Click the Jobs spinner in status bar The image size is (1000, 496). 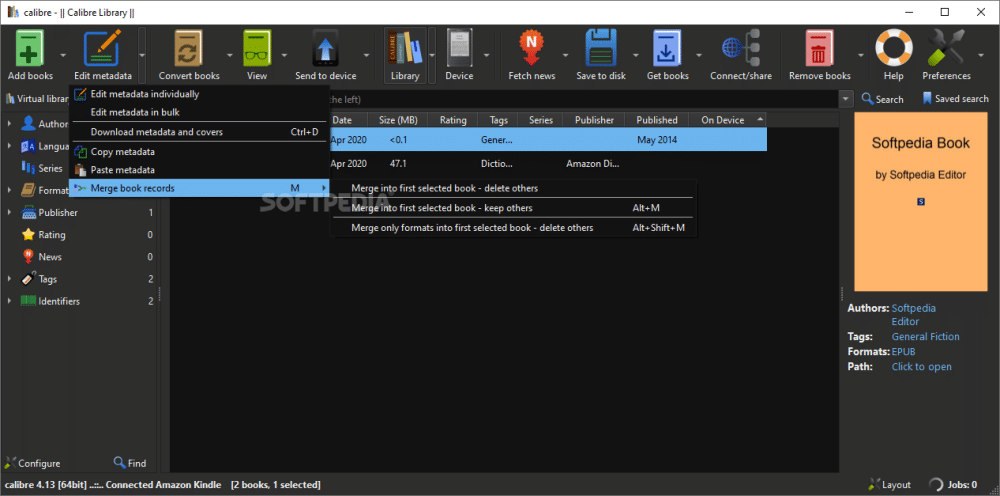(x=936, y=485)
